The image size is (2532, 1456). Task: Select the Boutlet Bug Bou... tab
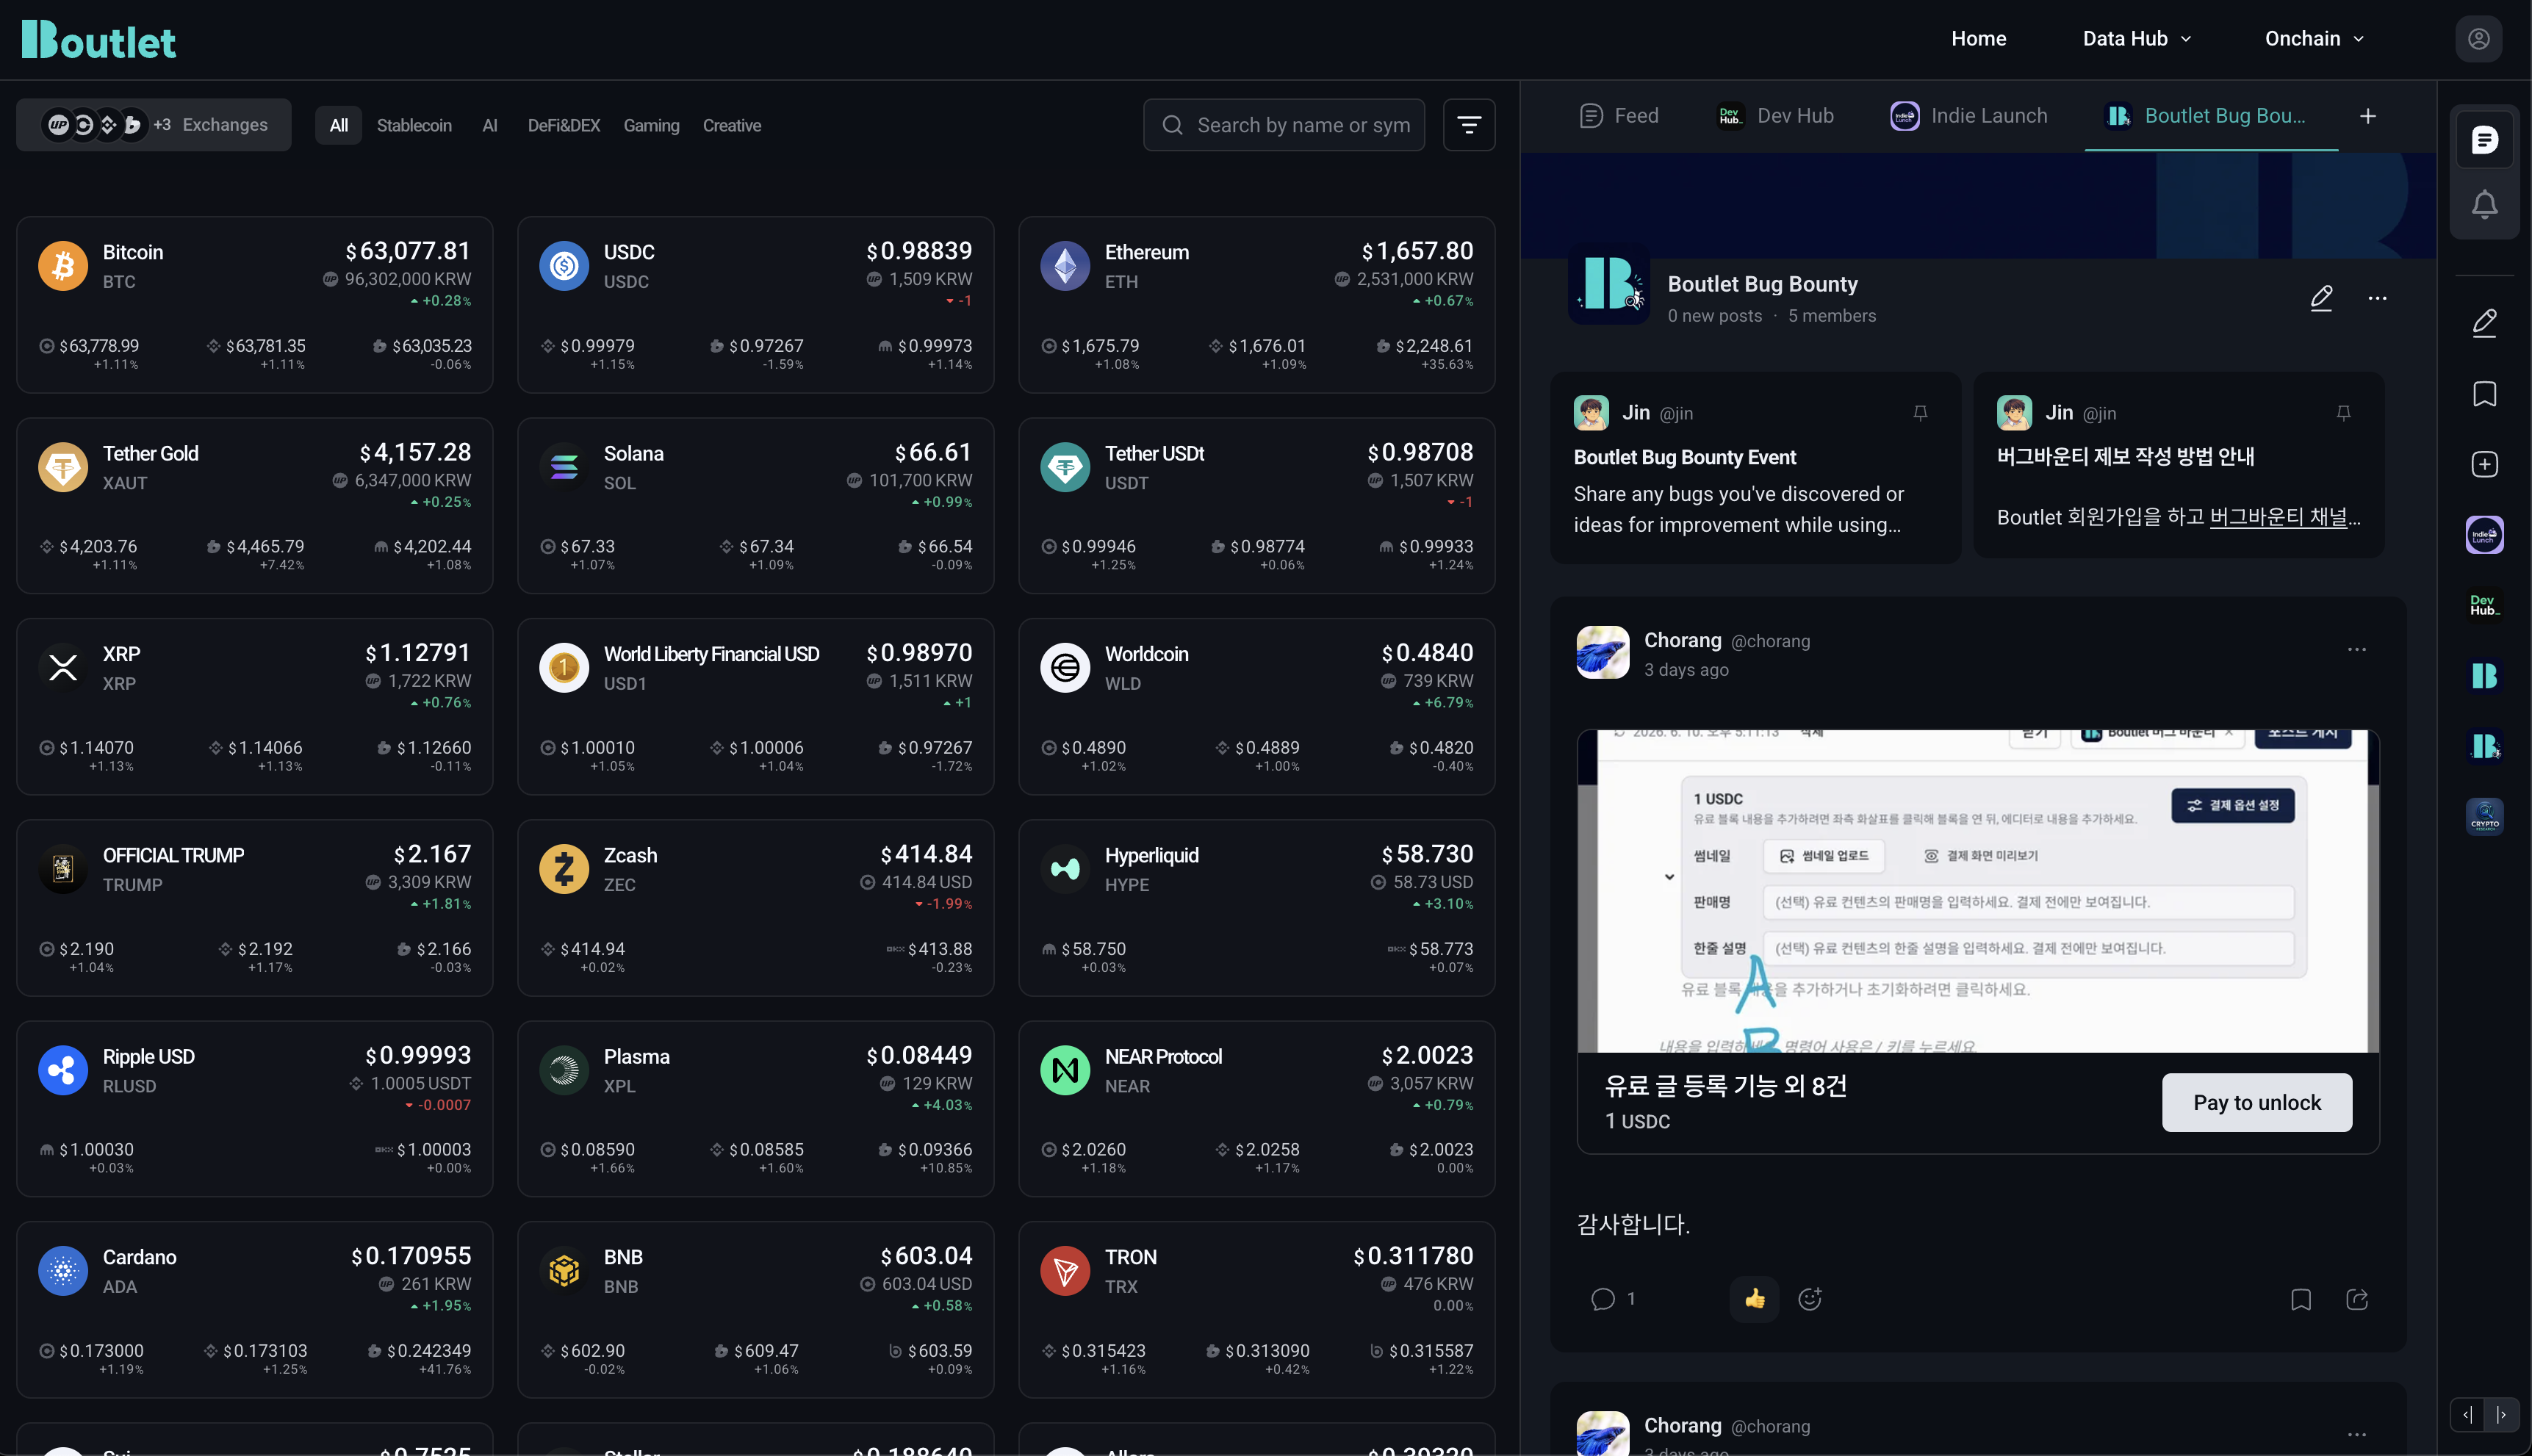pyautogui.click(x=2210, y=116)
